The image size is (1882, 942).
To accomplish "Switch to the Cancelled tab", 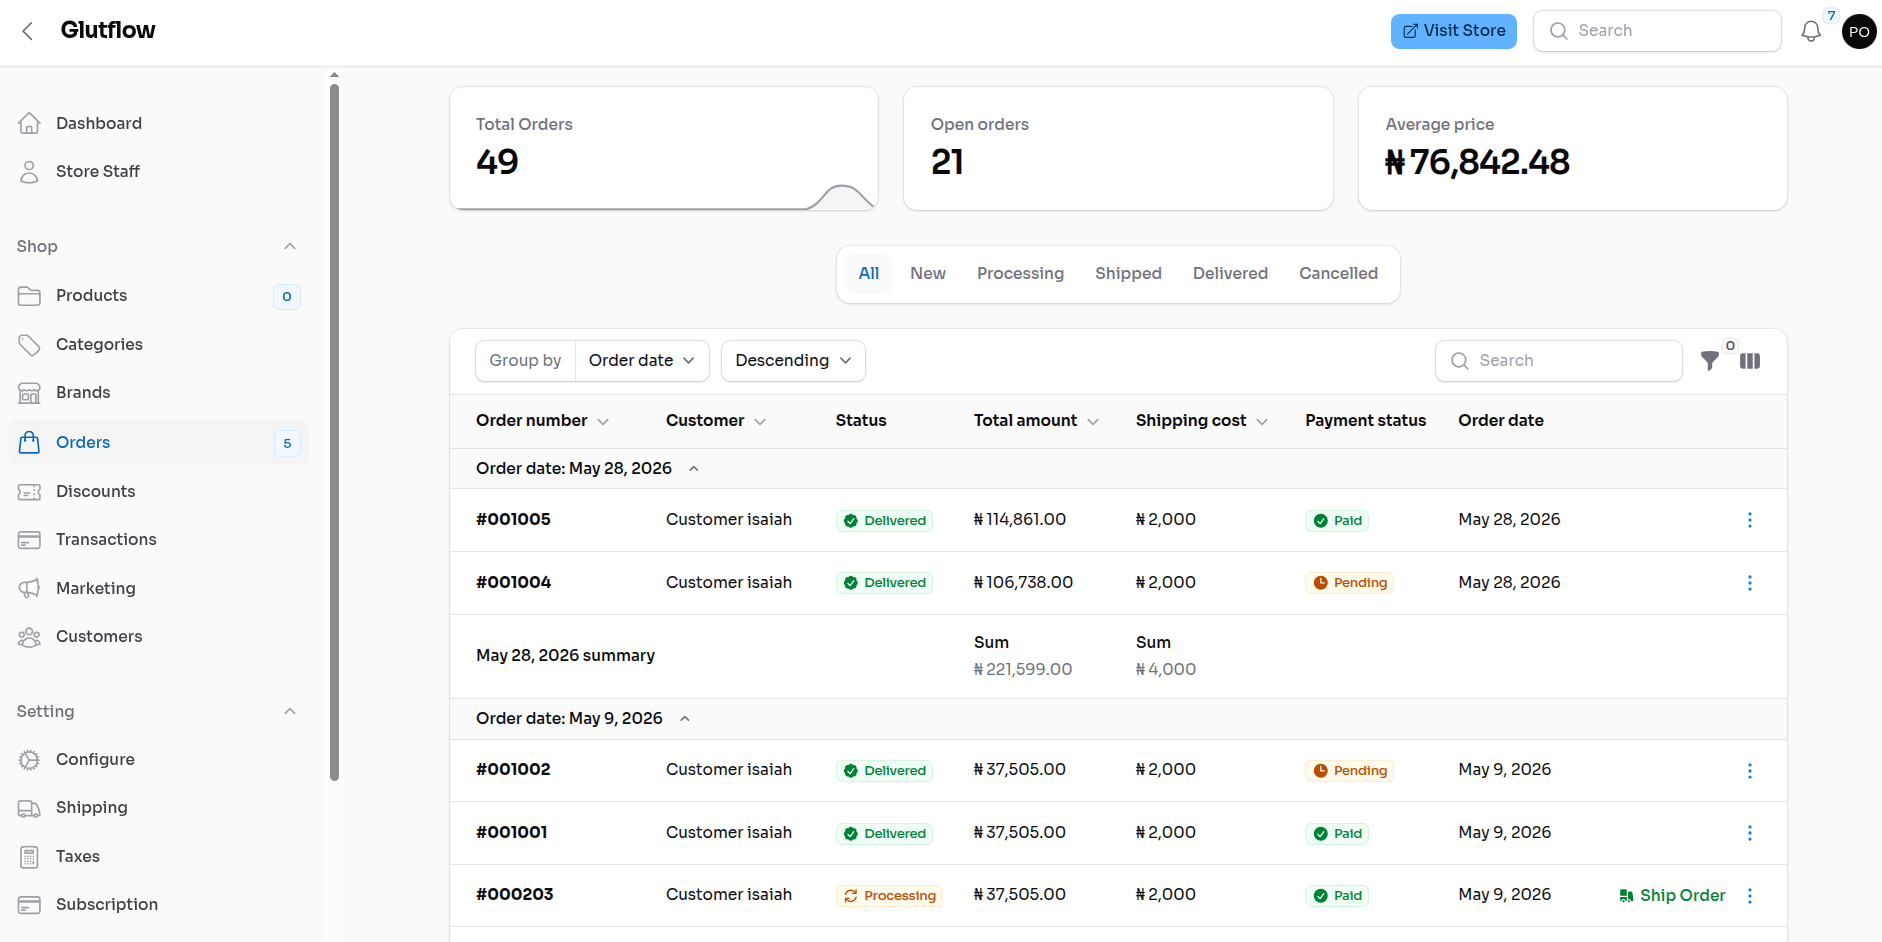I will tap(1338, 274).
